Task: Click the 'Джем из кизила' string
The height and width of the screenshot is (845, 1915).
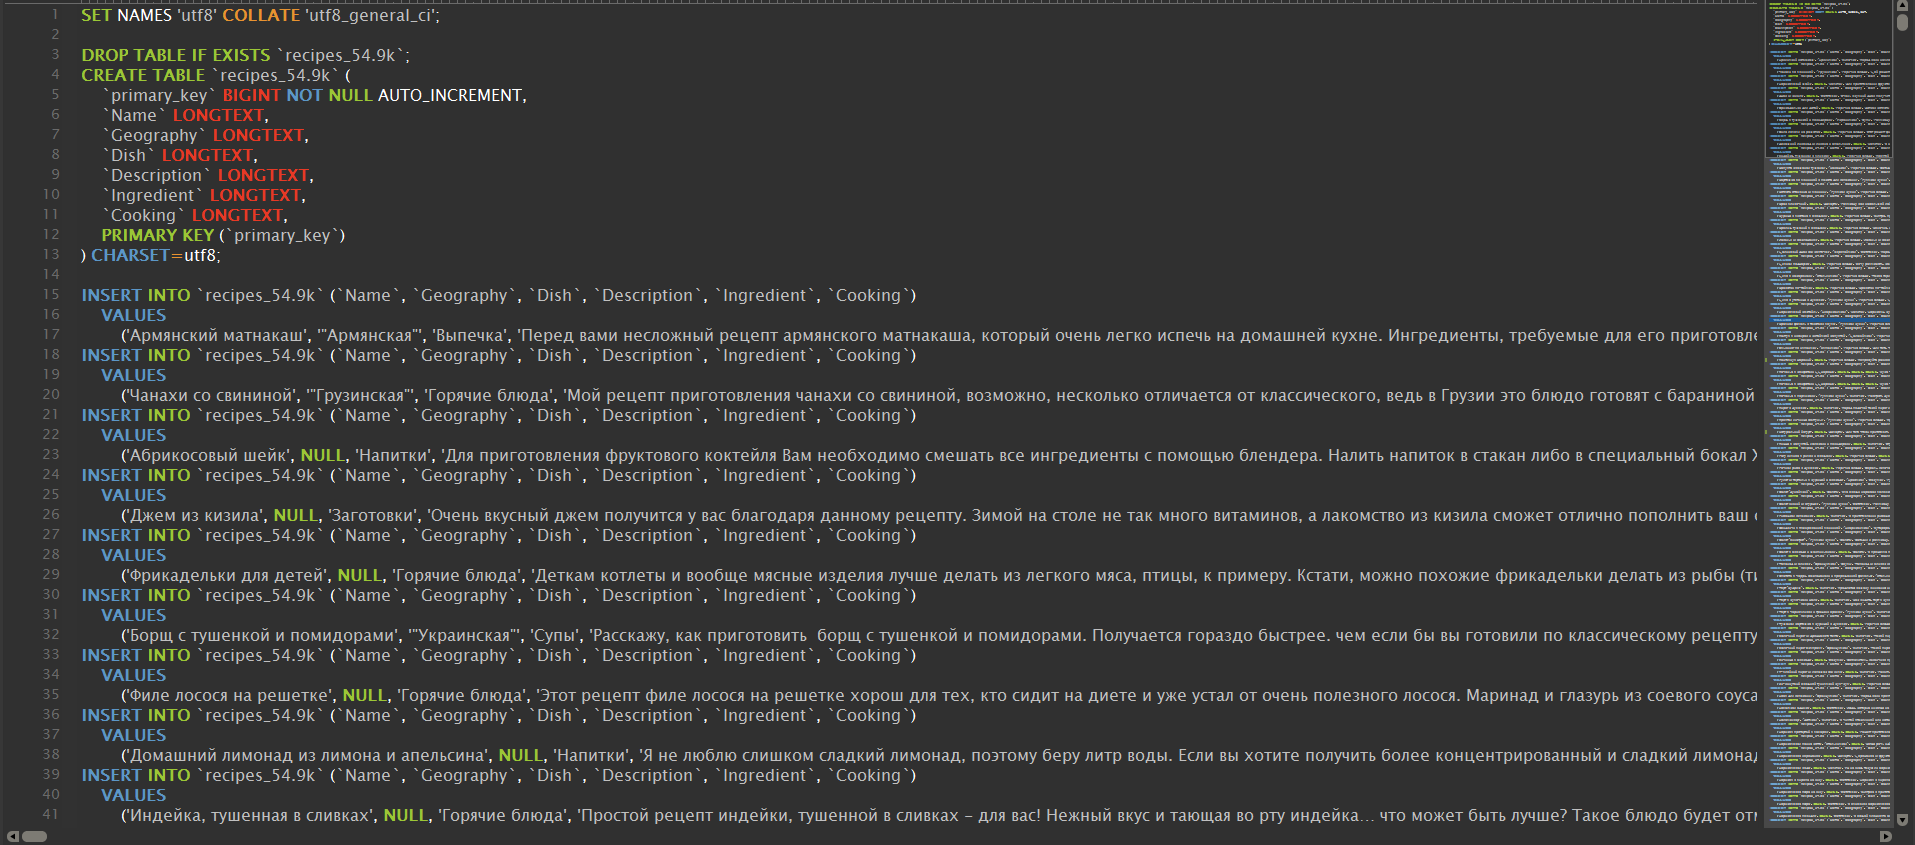Action: [196, 515]
